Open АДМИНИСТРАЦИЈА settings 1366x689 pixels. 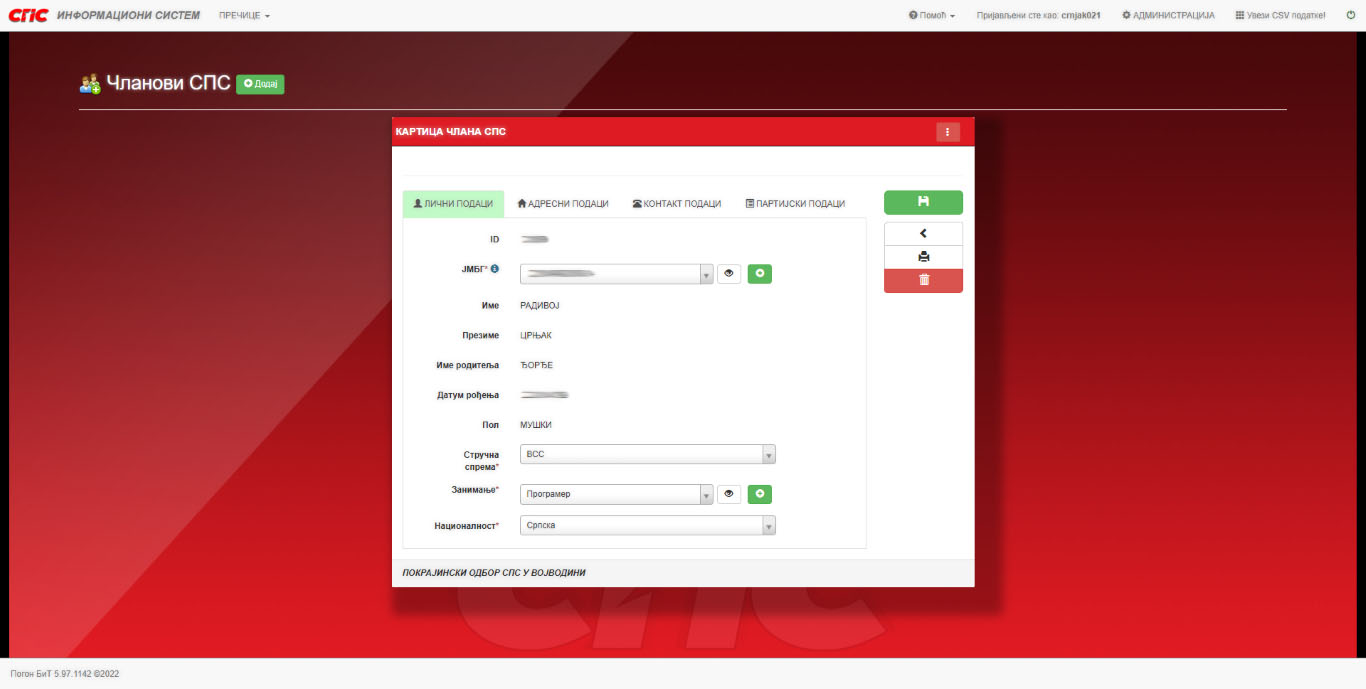coord(1168,16)
